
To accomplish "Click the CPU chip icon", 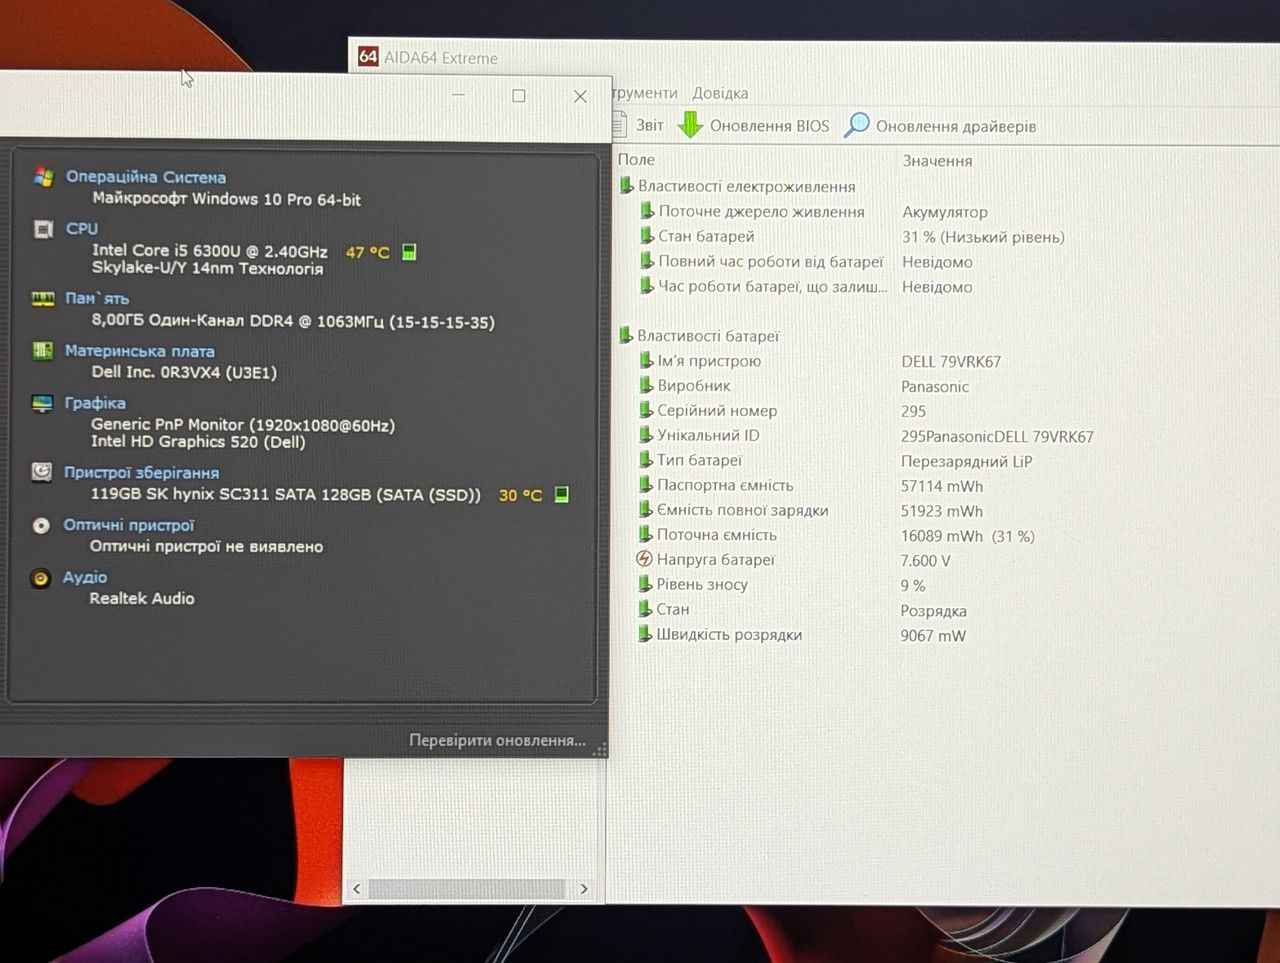I will 43,229.
